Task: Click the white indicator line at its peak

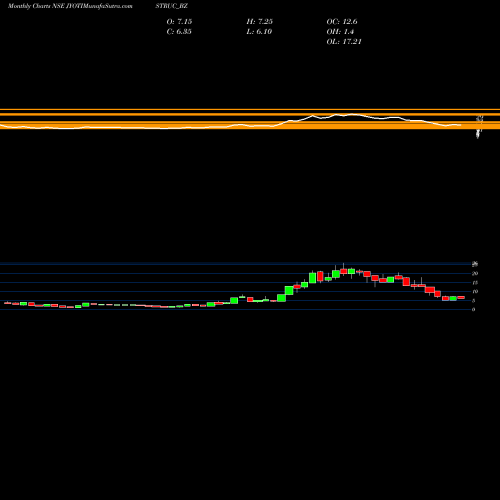Action: point(352,114)
